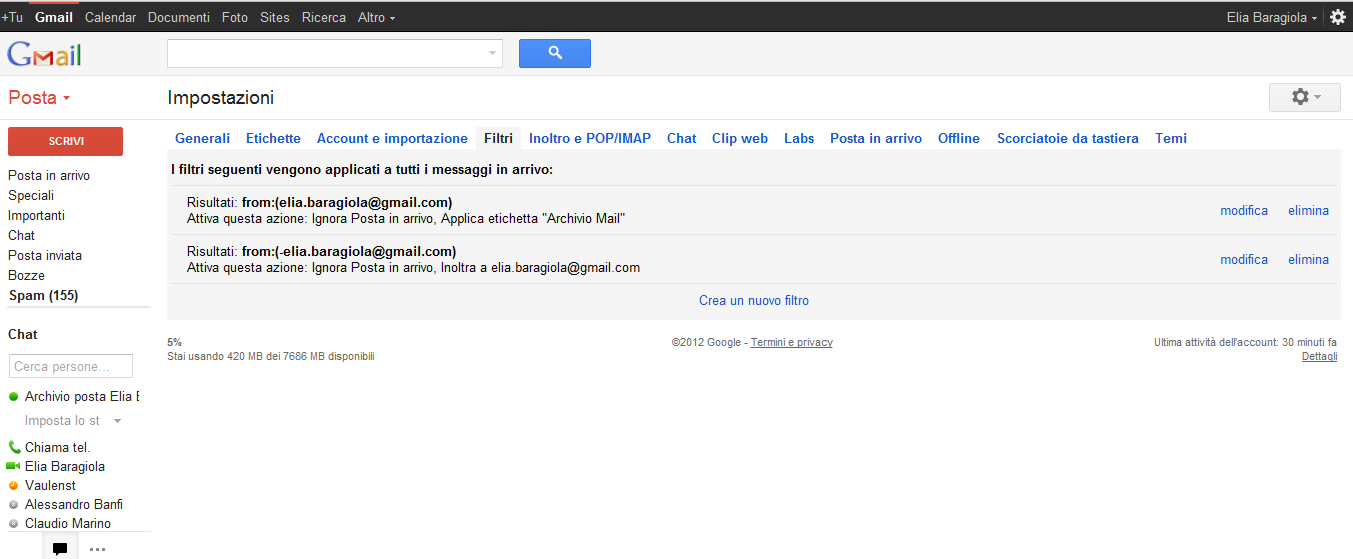The image size is (1353, 559).
Task: Open the Clip web settings tab
Action: tap(740, 138)
